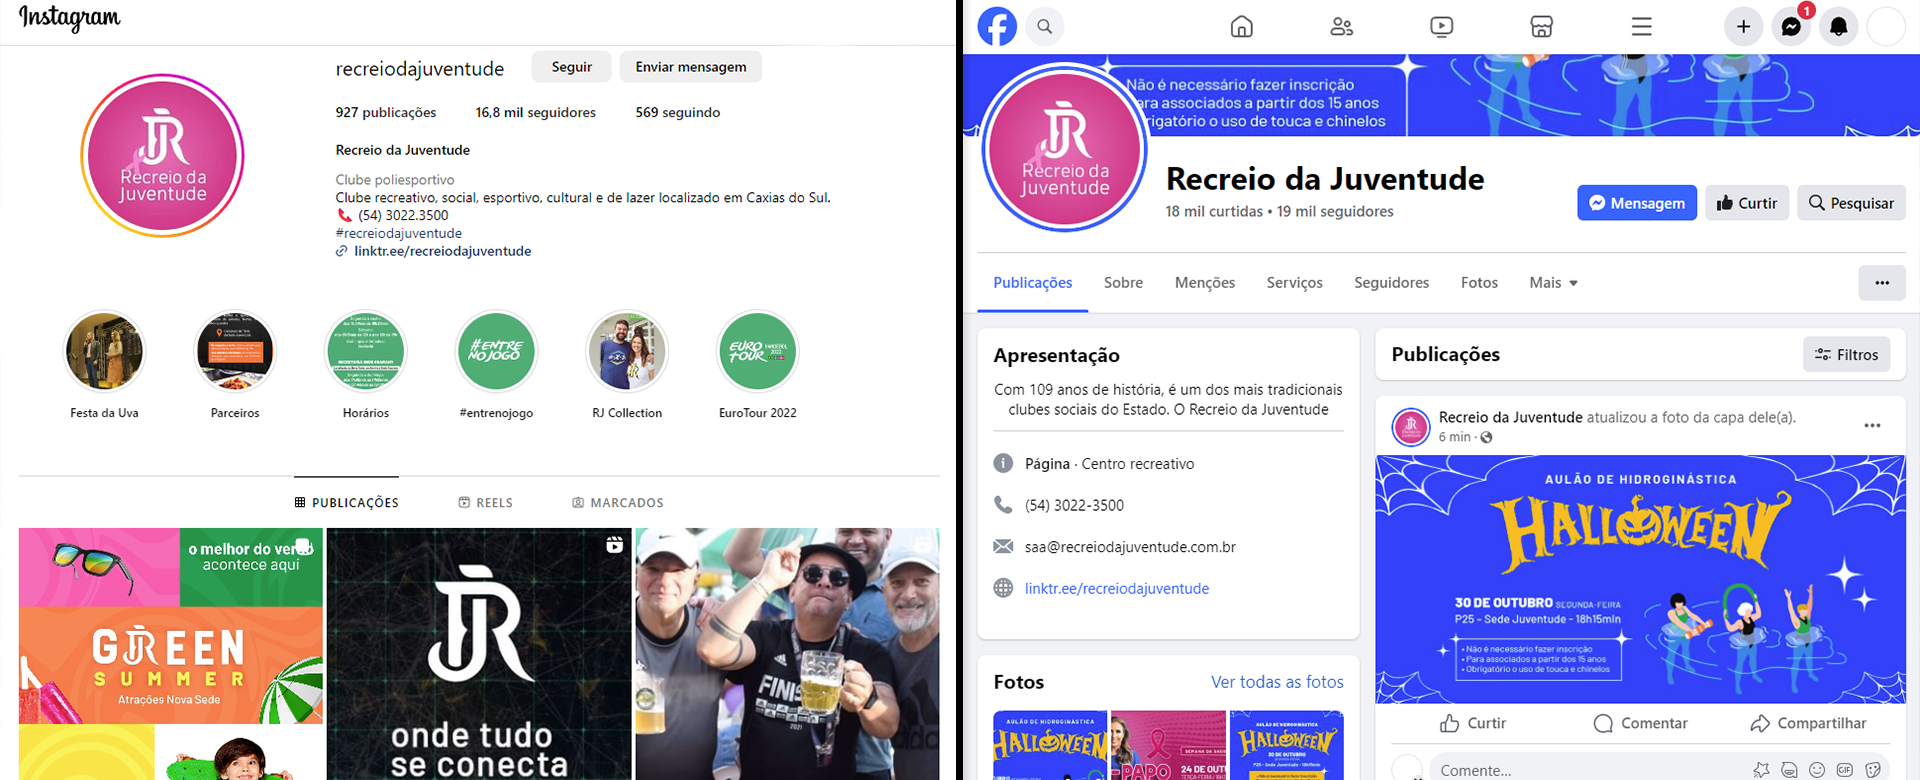Image resolution: width=1920 pixels, height=780 pixels.
Task: Open sticker picker in comment box
Action: [x=1873, y=770]
